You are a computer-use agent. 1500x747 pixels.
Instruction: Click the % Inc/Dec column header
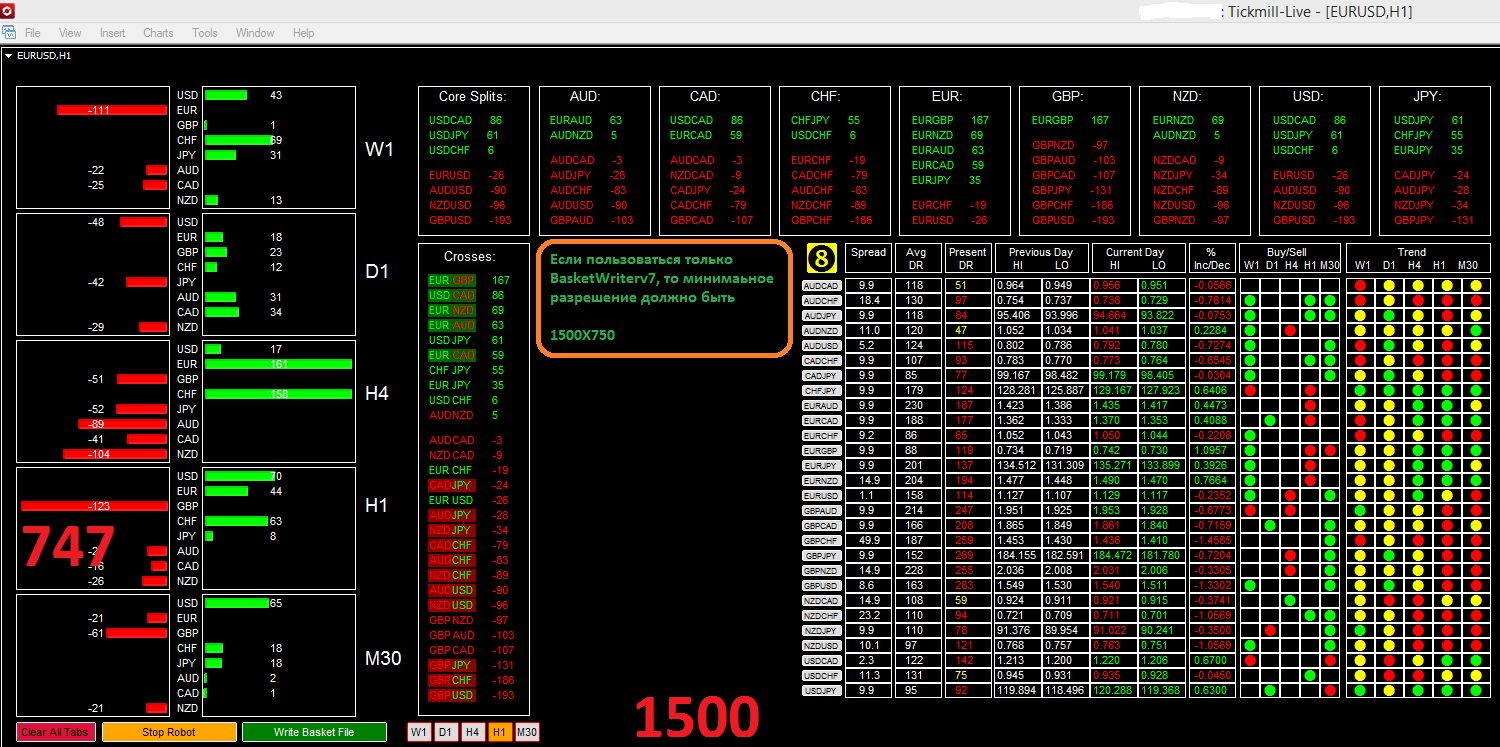[x=1211, y=258]
